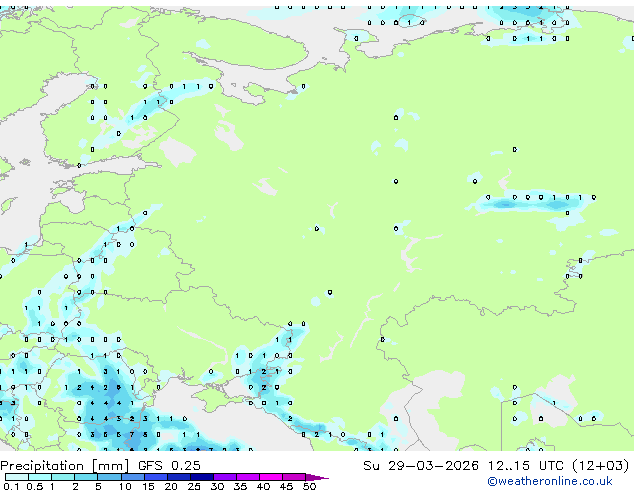Click the legend label '50'
Image resolution: width=634 pixels, height=490 pixels.
click(309, 486)
